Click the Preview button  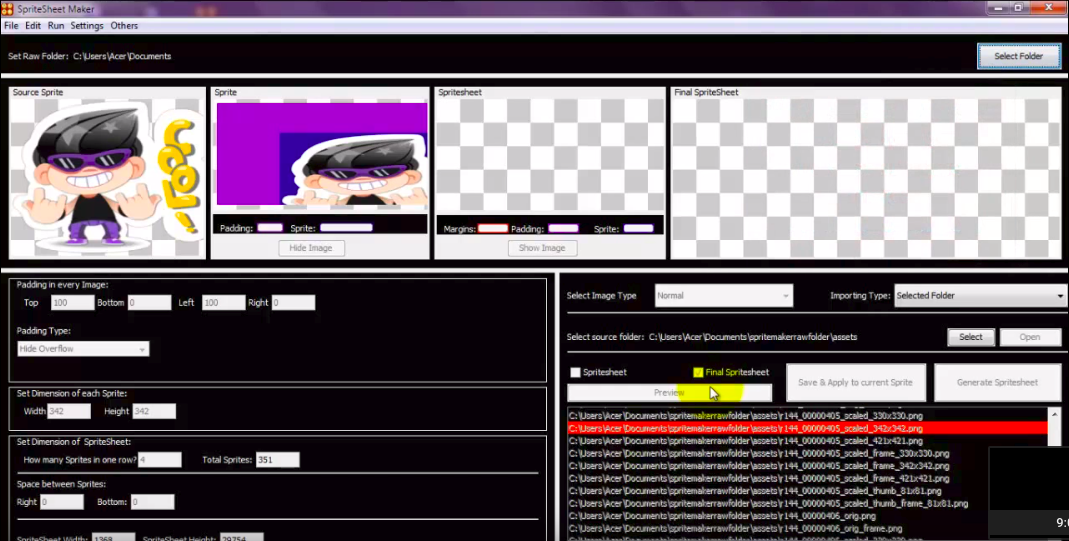pos(669,393)
